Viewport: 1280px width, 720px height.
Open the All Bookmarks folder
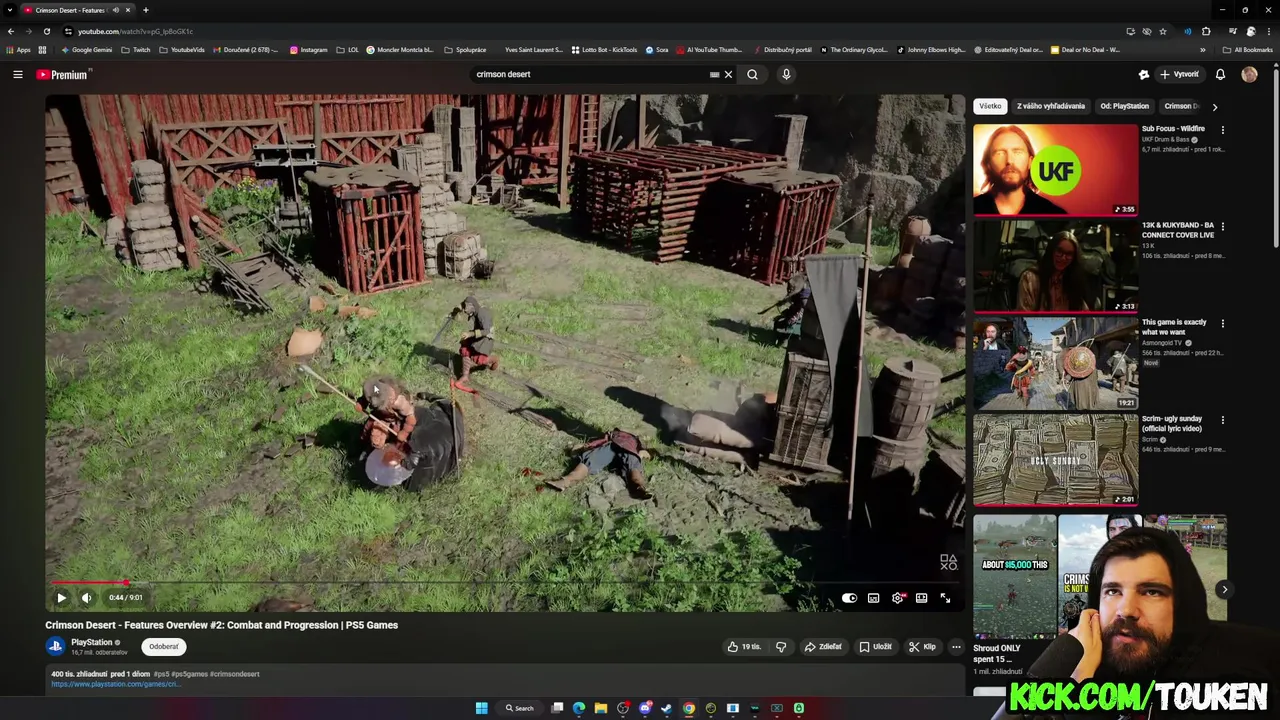[1247, 49]
